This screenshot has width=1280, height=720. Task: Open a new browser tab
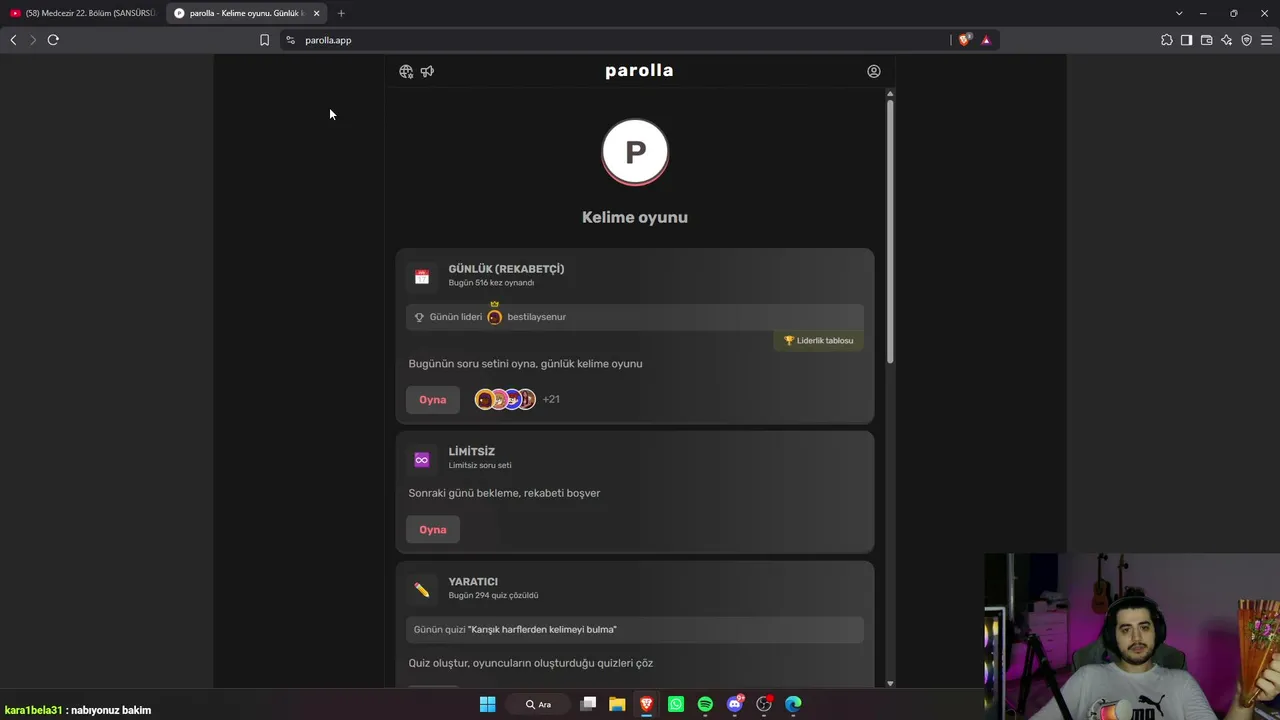341,13
